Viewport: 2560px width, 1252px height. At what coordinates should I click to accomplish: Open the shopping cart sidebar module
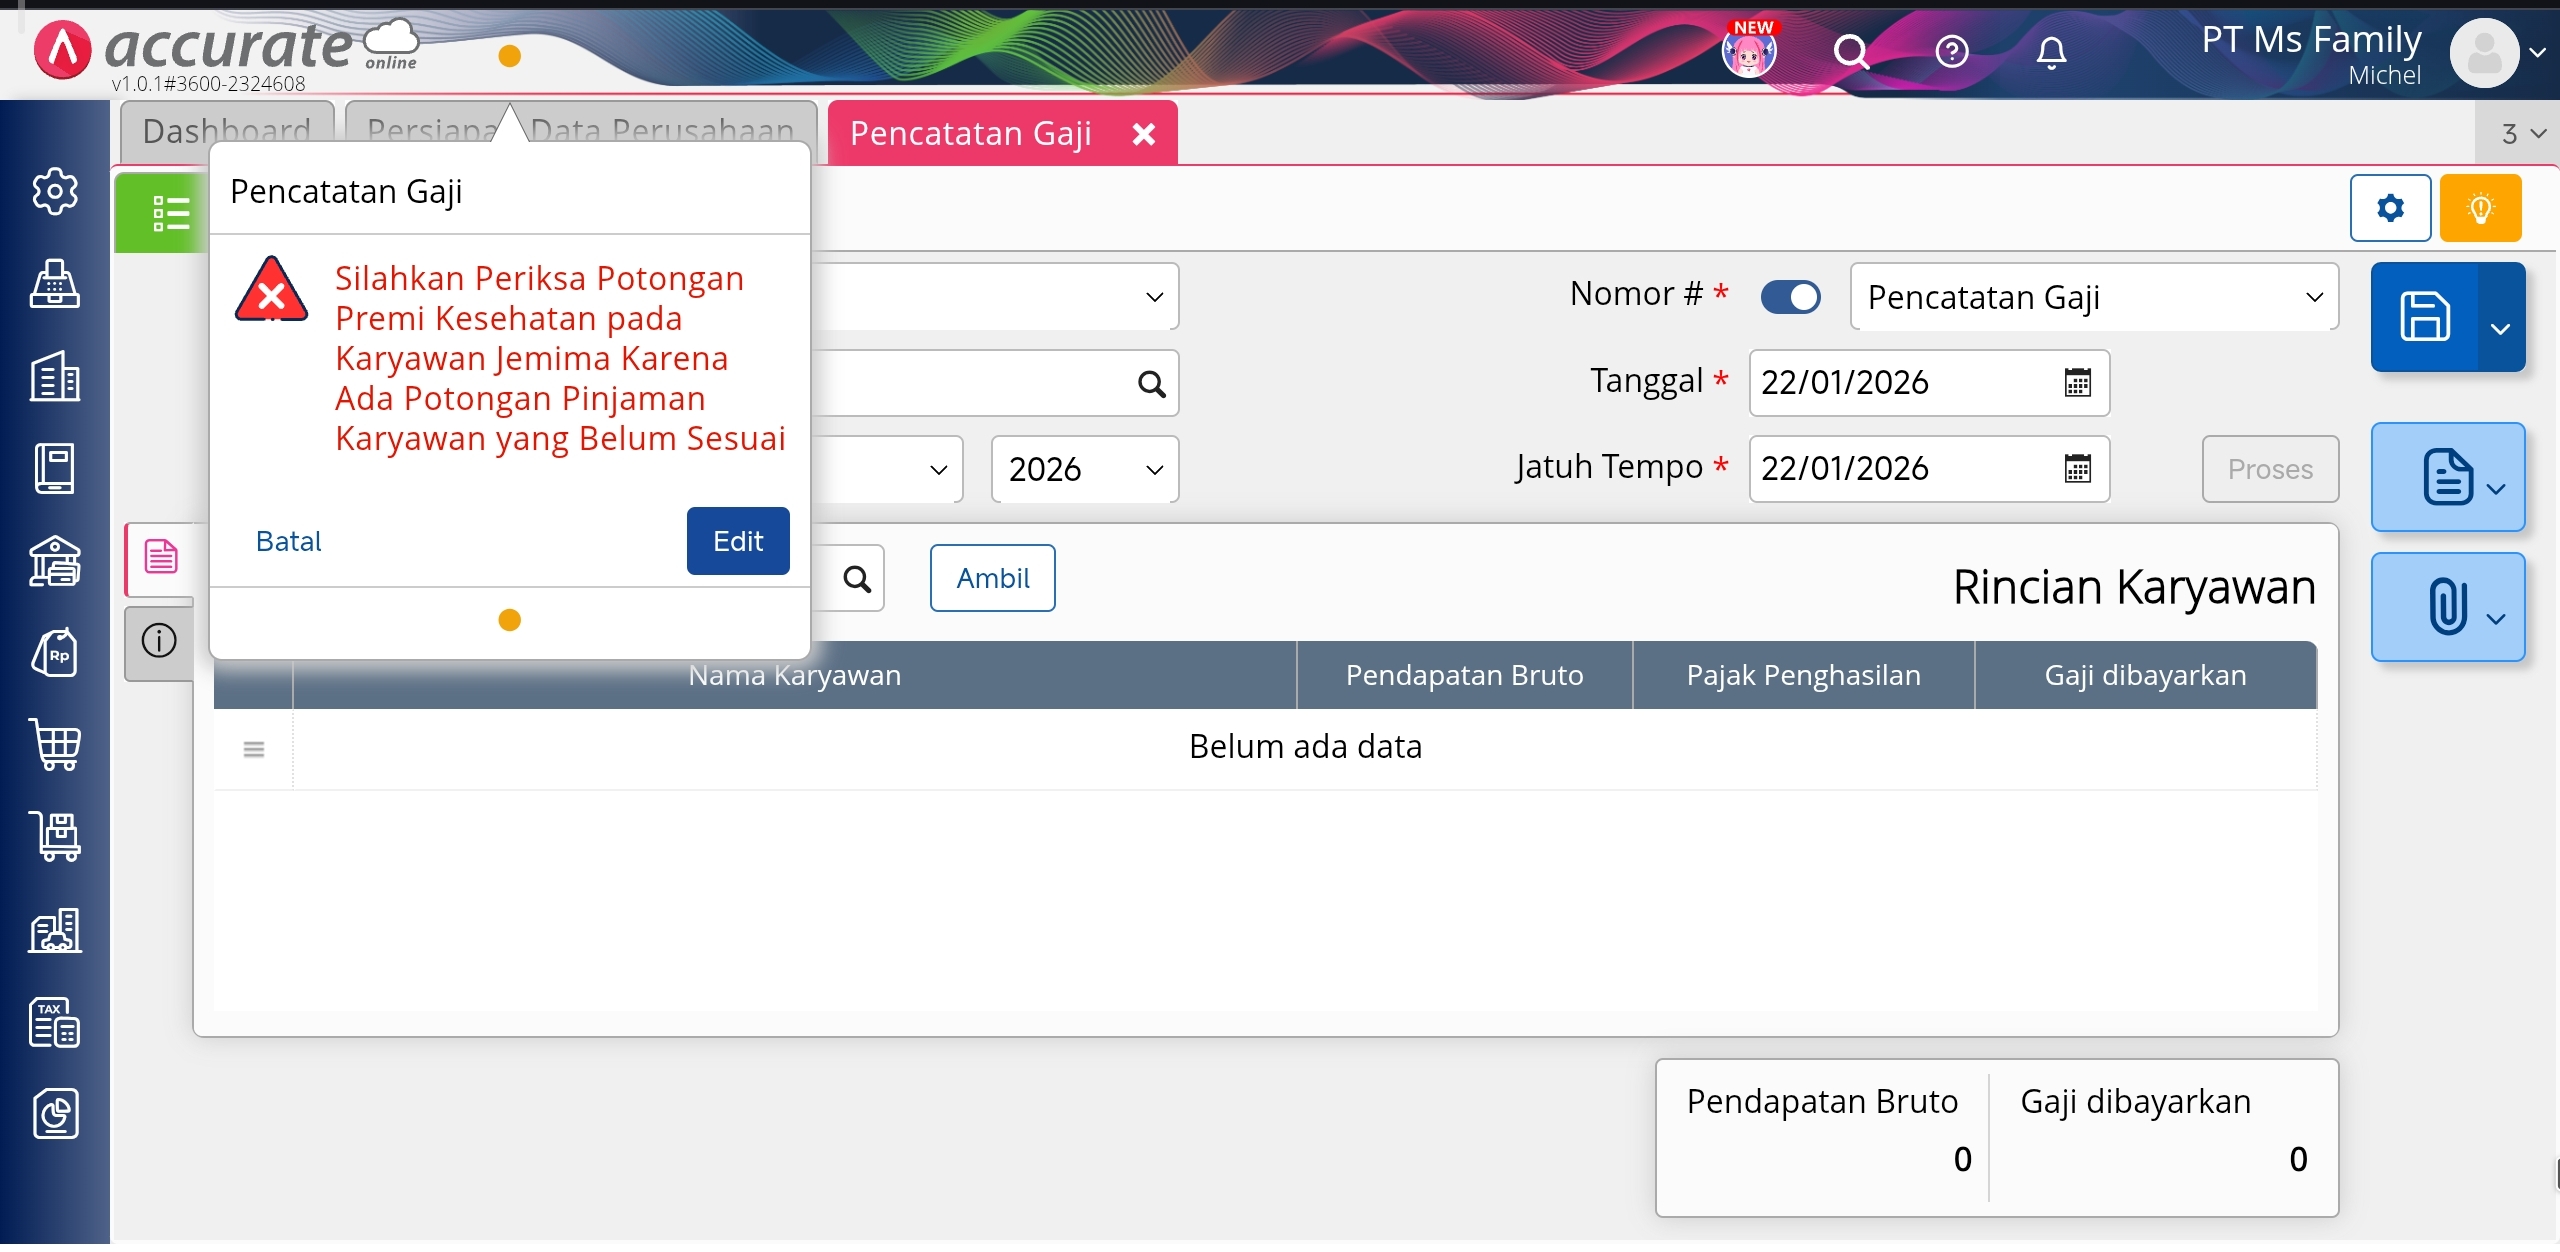[56, 745]
